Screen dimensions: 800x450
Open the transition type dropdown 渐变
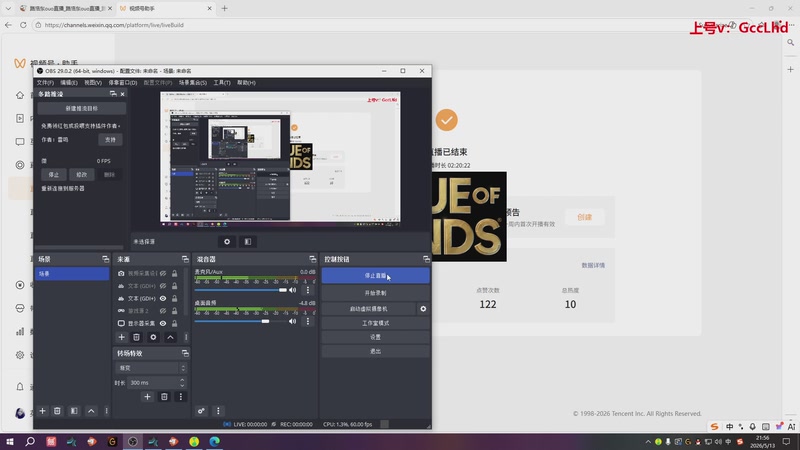[x=152, y=368]
